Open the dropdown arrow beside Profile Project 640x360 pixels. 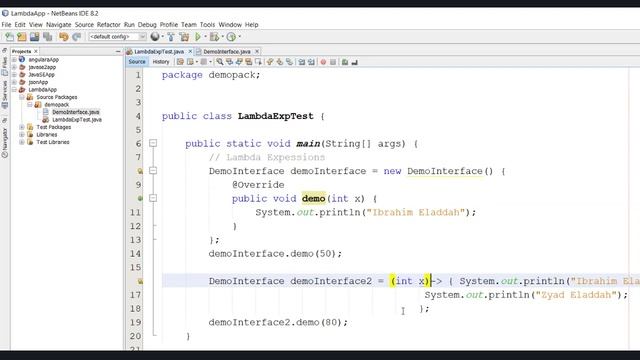(x=239, y=37)
